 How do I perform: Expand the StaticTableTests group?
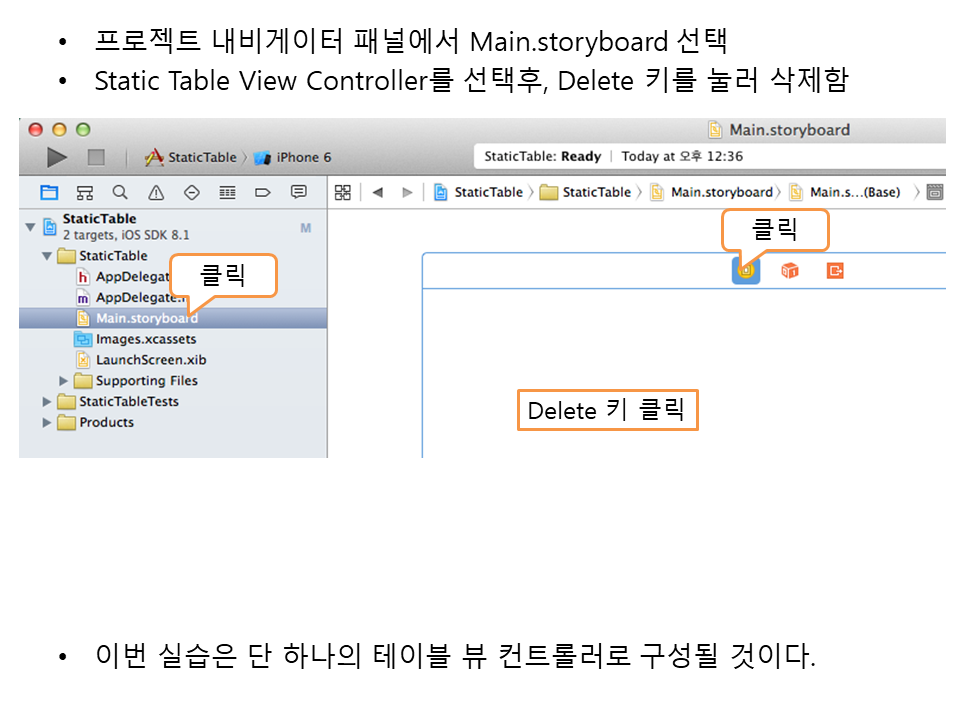(46, 402)
